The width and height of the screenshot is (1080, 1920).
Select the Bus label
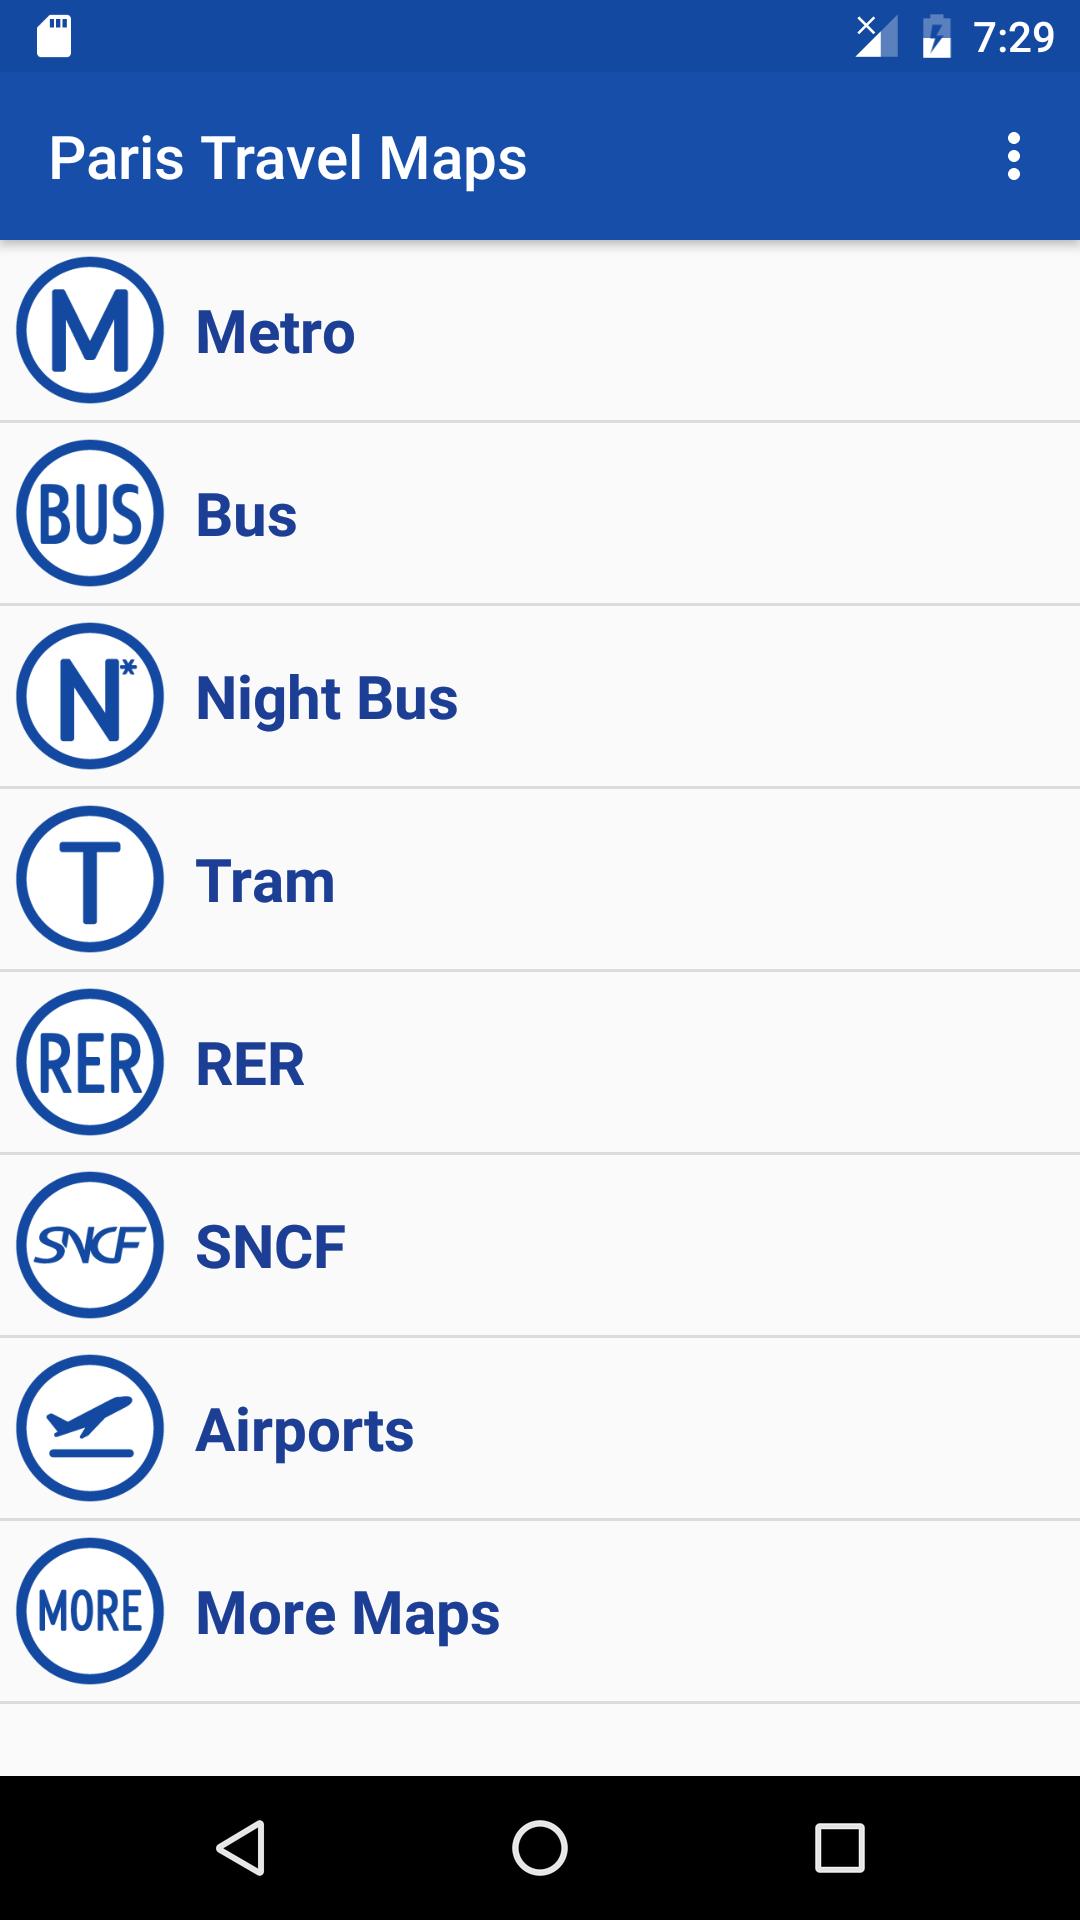pyautogui.click(x=246, y=515)
